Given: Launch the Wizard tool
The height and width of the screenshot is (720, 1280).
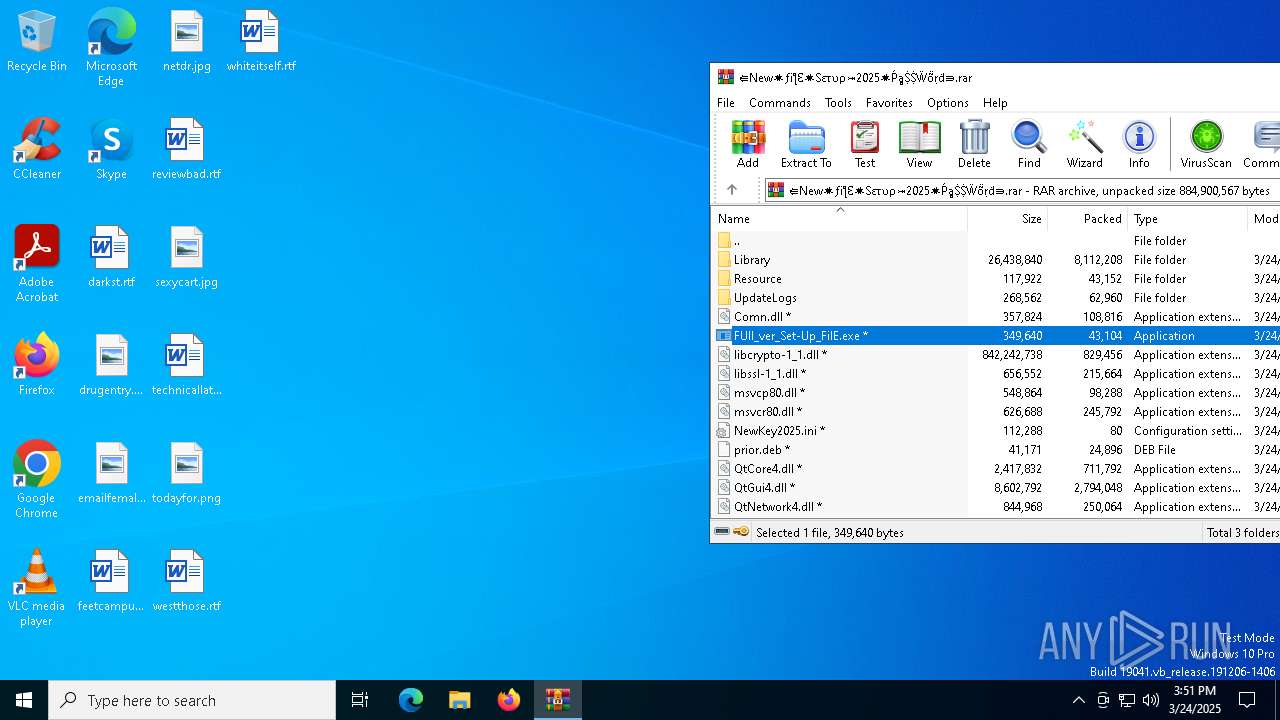Looking at the screenshot, I should 1084,145.
